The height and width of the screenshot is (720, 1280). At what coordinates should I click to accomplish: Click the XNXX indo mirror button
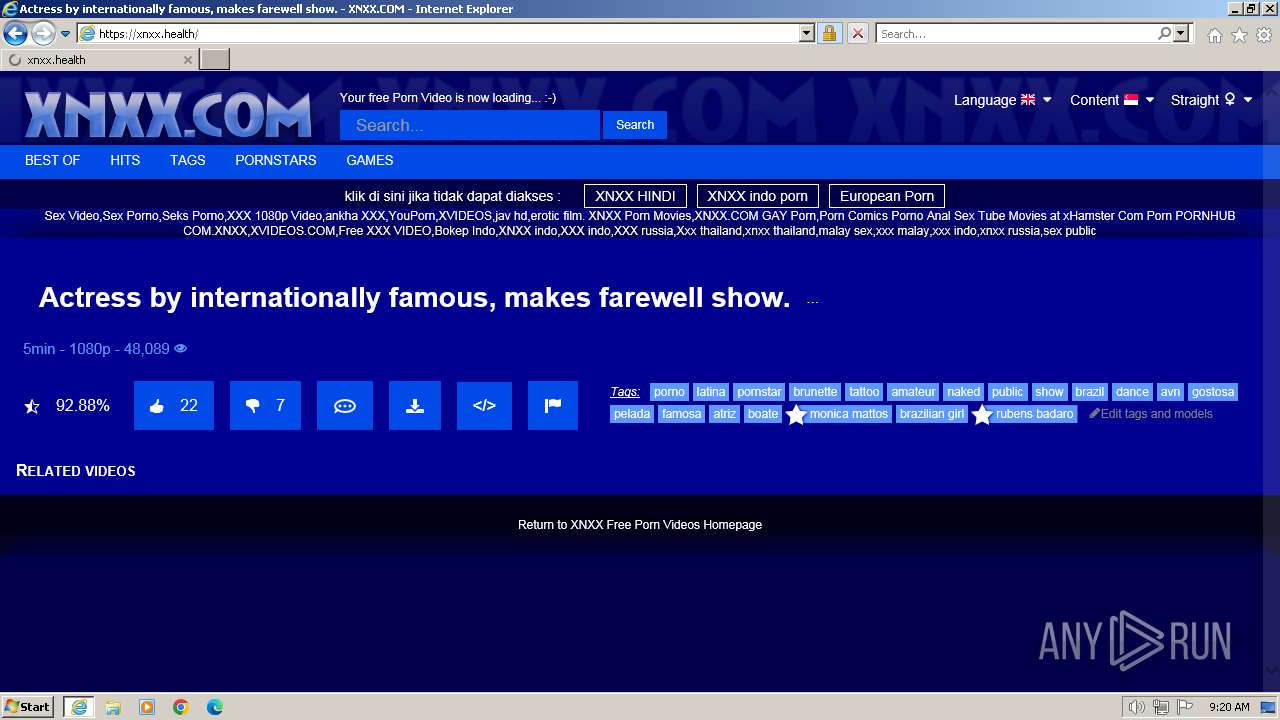click(757, 196)
